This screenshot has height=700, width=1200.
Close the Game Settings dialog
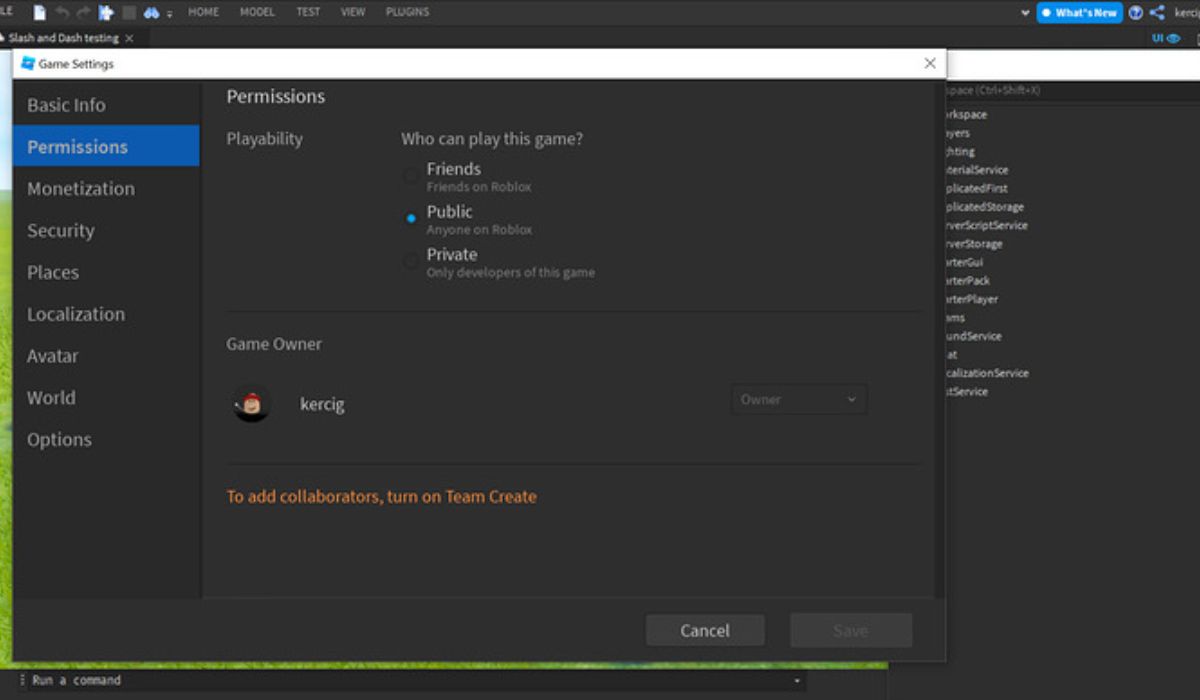point(930,63)
